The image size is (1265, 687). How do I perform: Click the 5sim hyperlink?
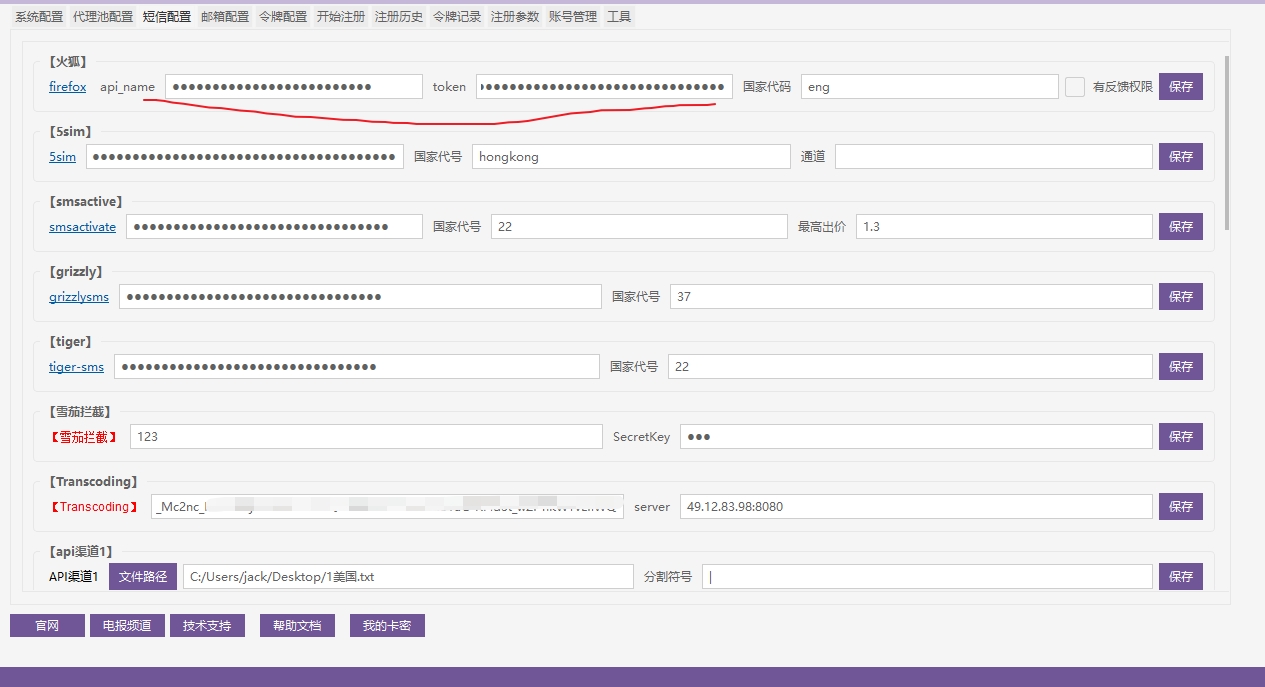point(62,157)
